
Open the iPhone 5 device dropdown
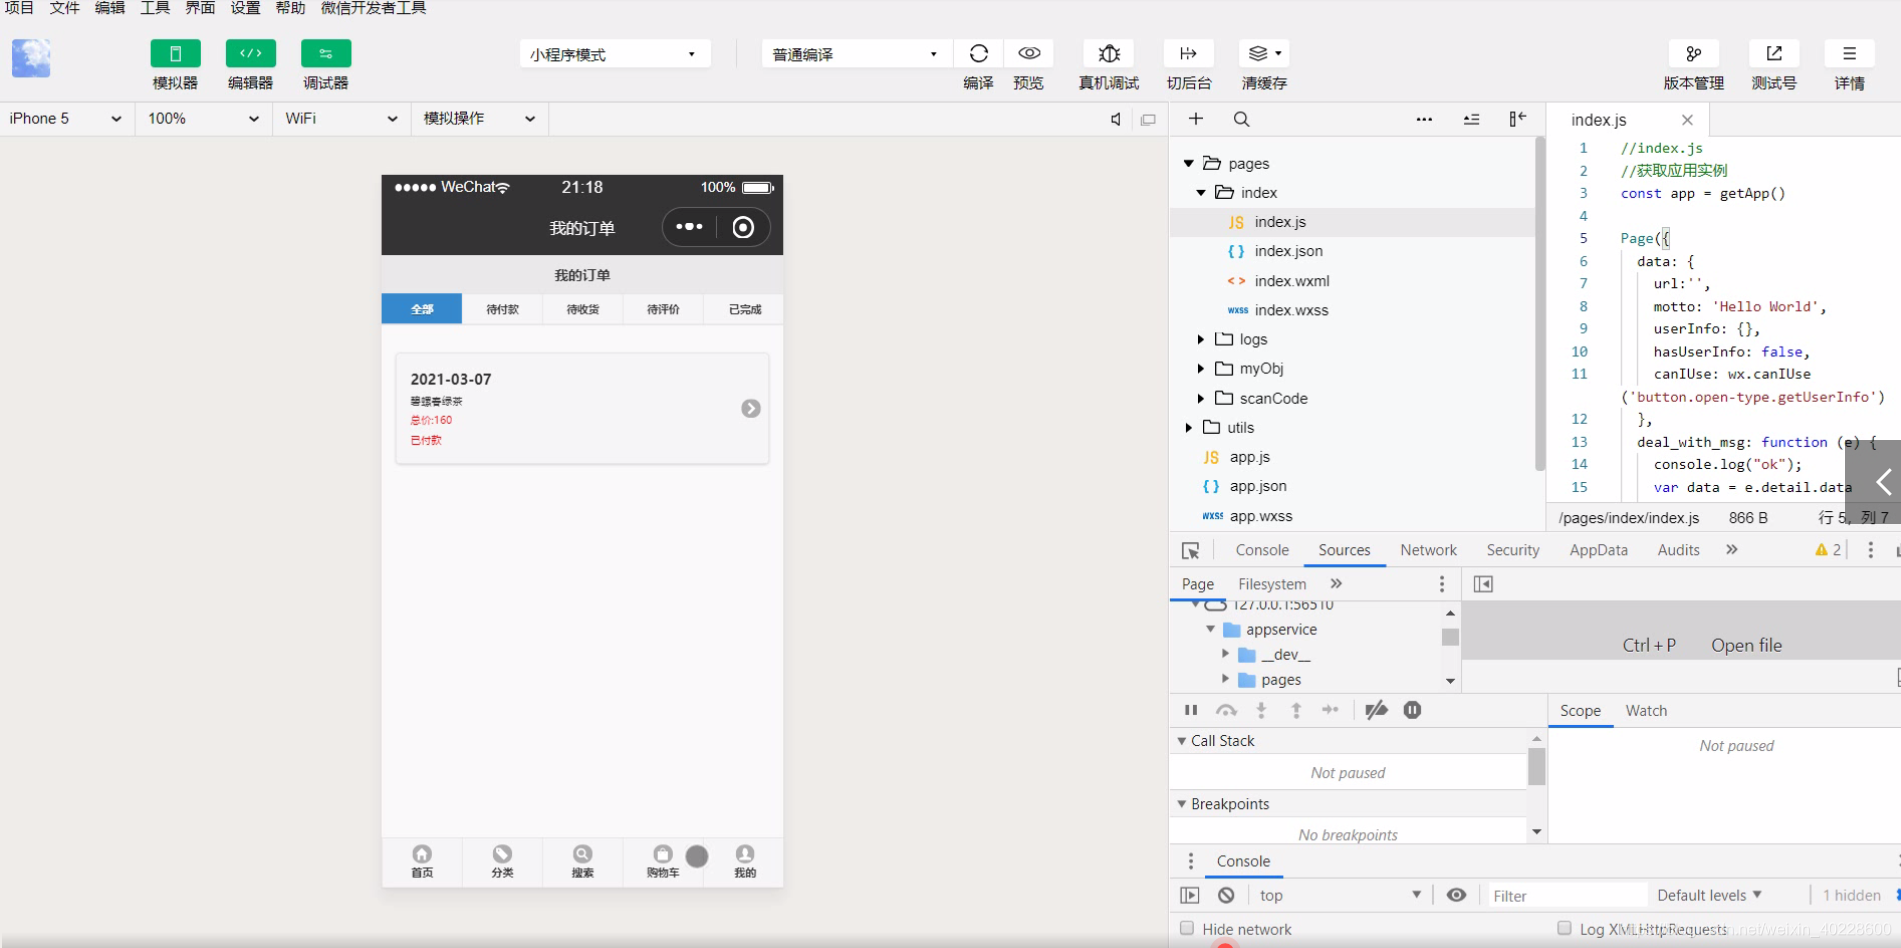[66, 119]
